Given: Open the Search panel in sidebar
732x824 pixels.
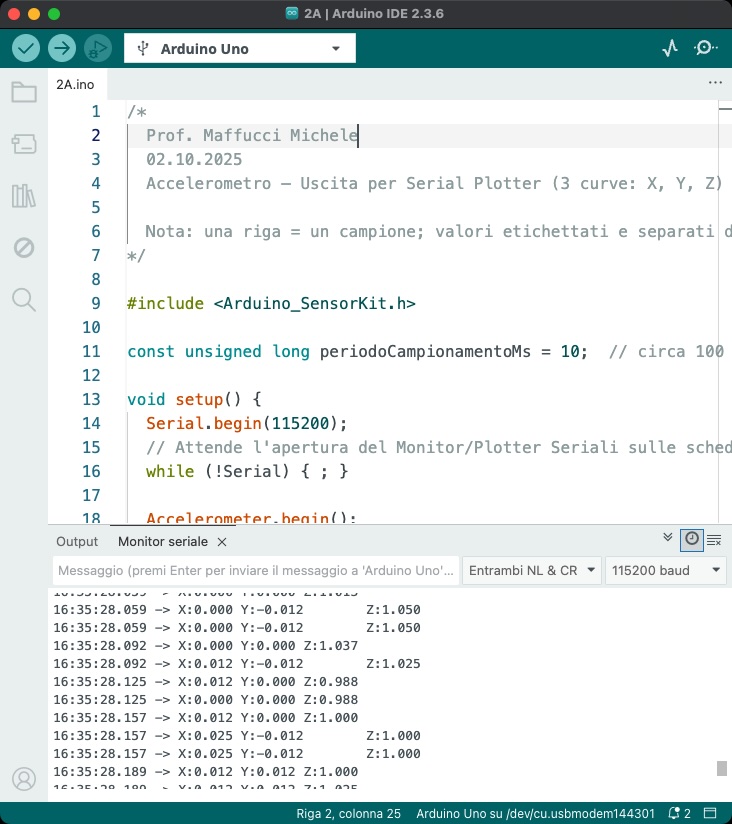Looking at the screenshot, I should 24,299.
